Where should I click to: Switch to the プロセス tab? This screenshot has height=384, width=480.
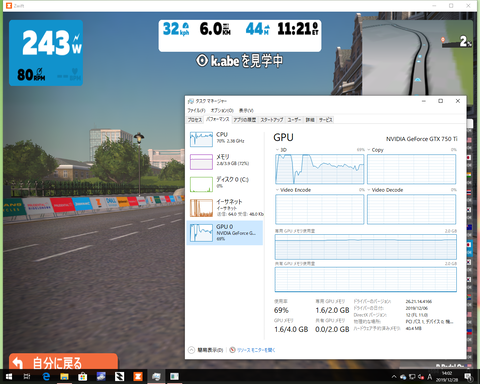tap(195, 120)
